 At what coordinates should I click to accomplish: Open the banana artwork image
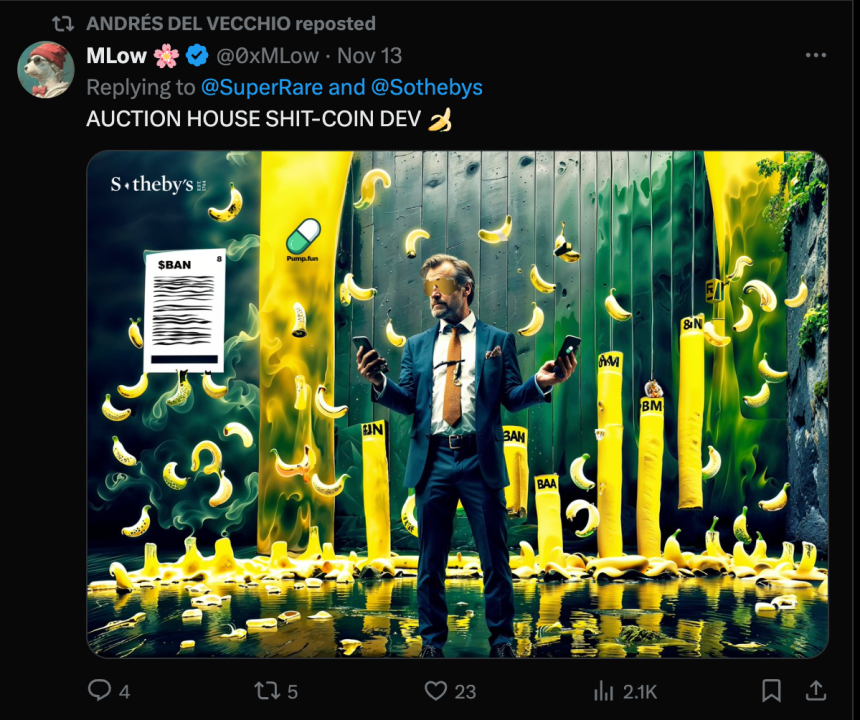point(457,404)
